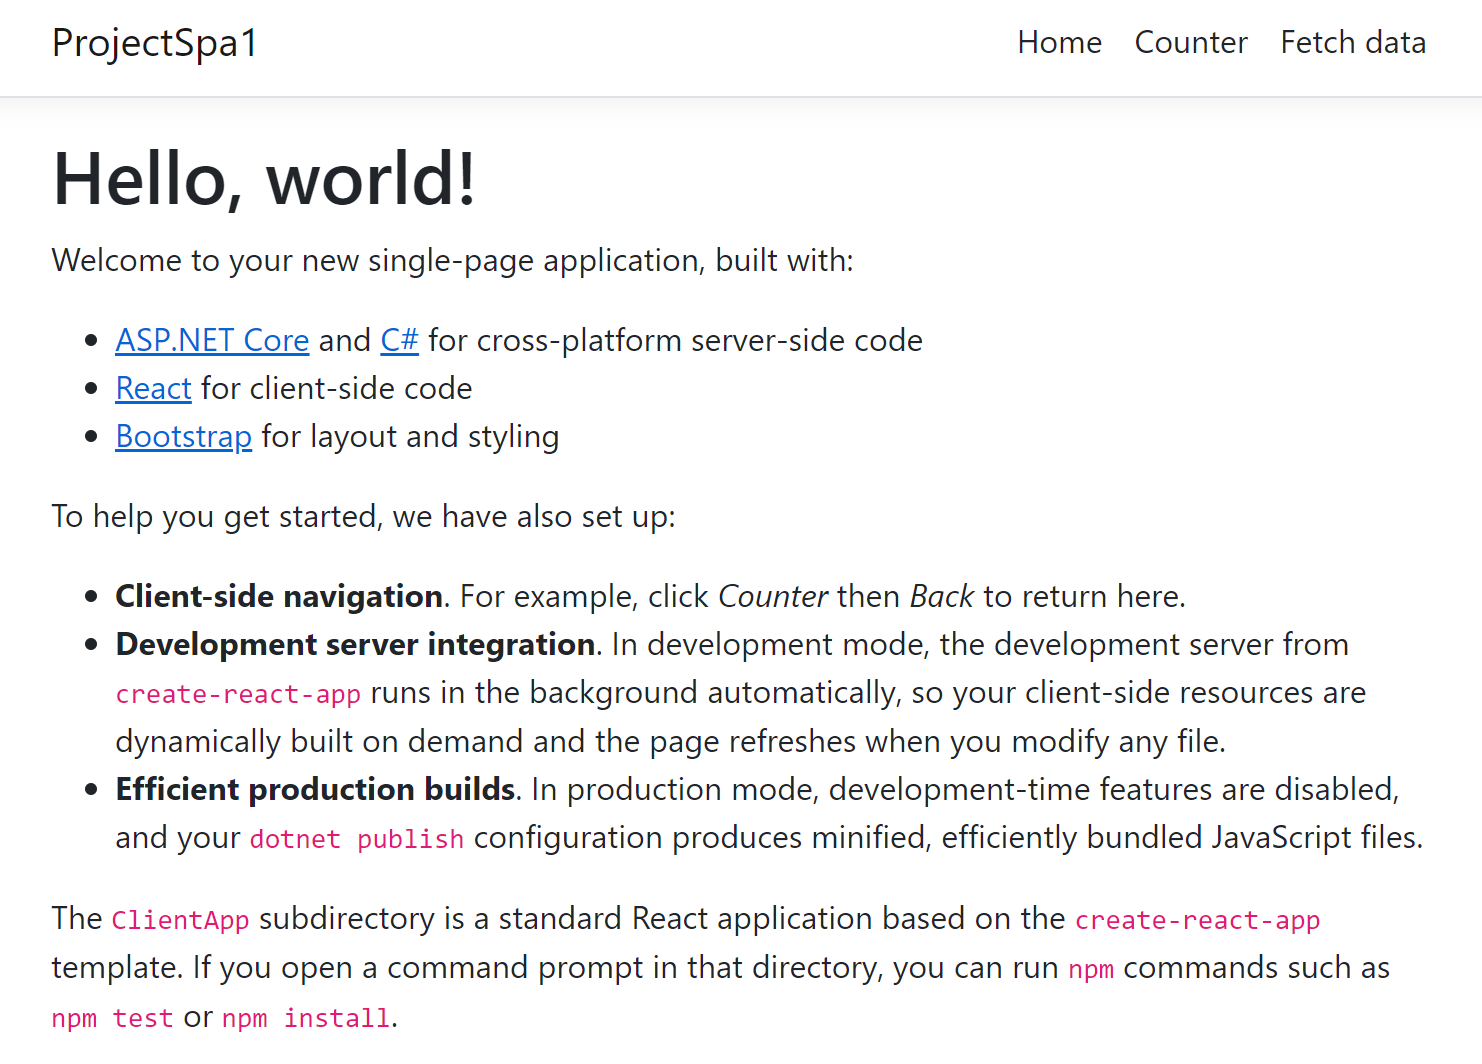Click the Hello, world! heading
1482x1064 pixels.
pos(264,178)
